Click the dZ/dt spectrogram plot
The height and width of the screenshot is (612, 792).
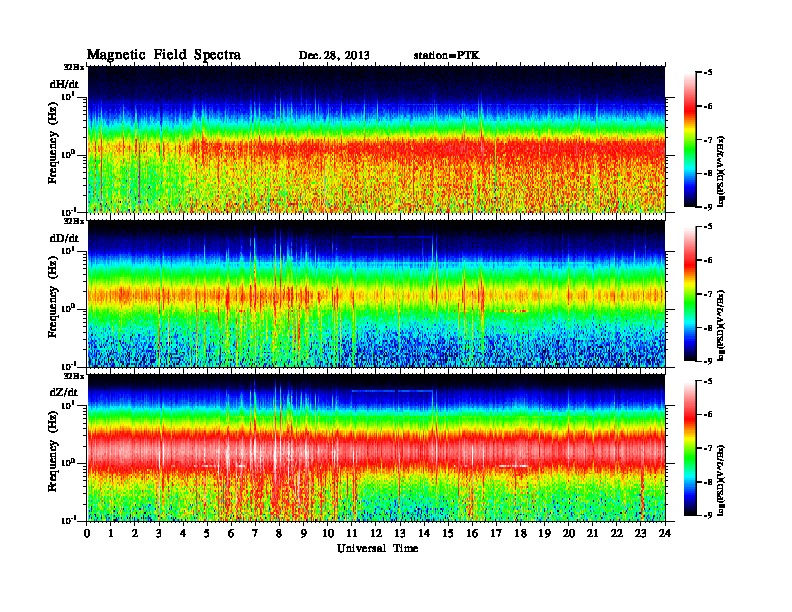[x=376, y=448]
